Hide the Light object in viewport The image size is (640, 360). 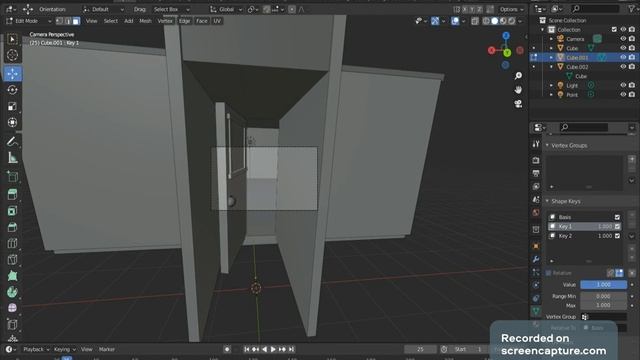pyautogui.click(x=623, y=85)
